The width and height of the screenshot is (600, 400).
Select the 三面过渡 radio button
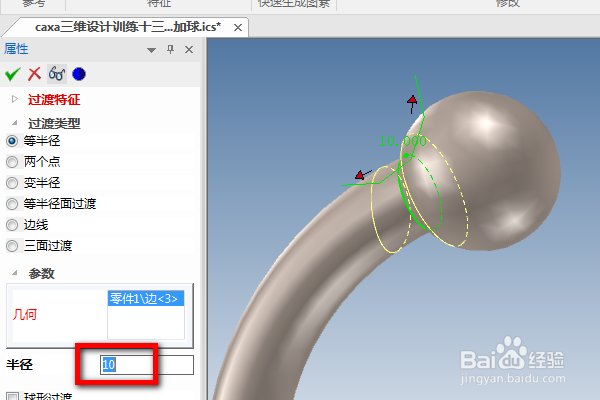point(12,246)
